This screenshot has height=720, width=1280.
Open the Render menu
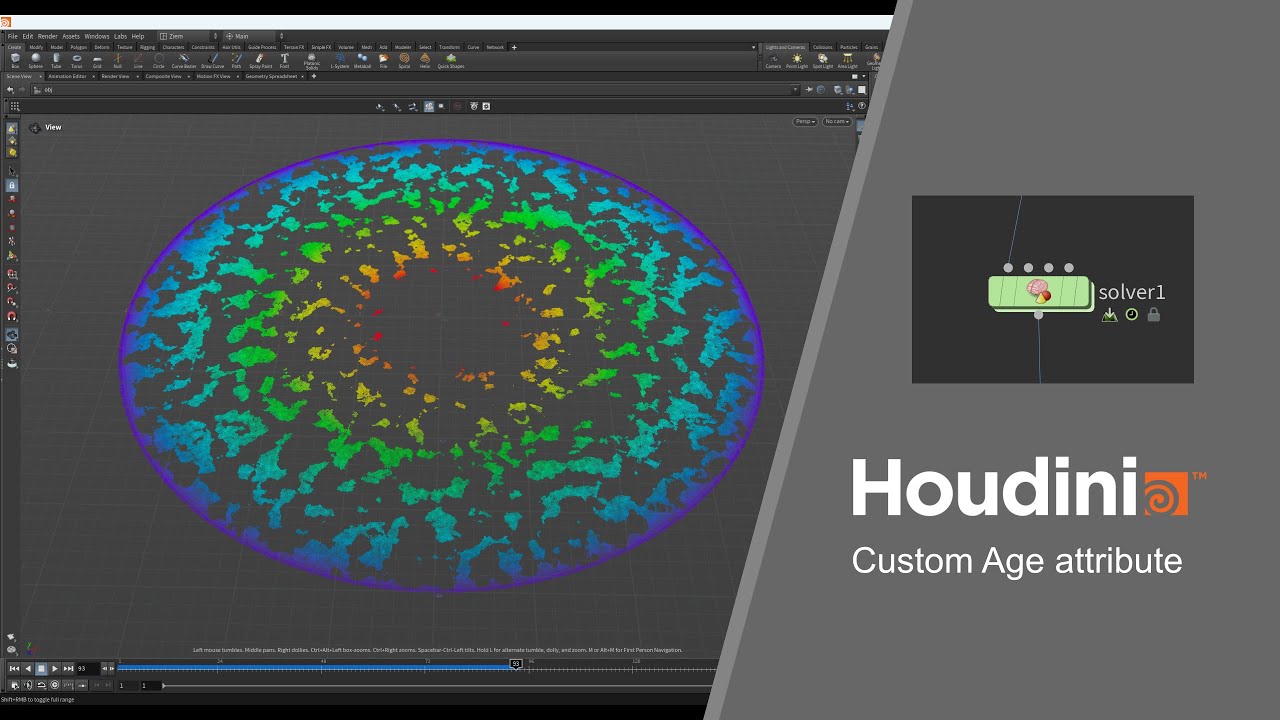coord(47,36)
